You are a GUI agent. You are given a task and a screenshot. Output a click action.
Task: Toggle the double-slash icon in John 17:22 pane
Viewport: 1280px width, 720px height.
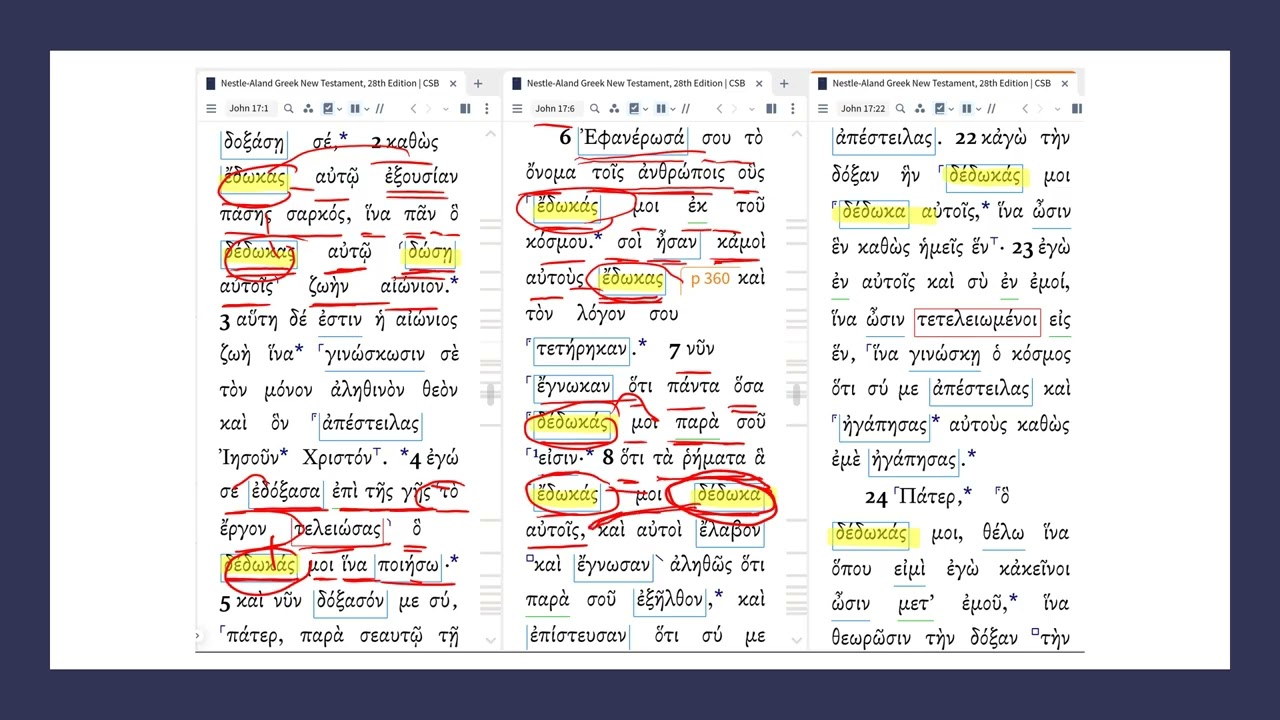click(991, 108)
